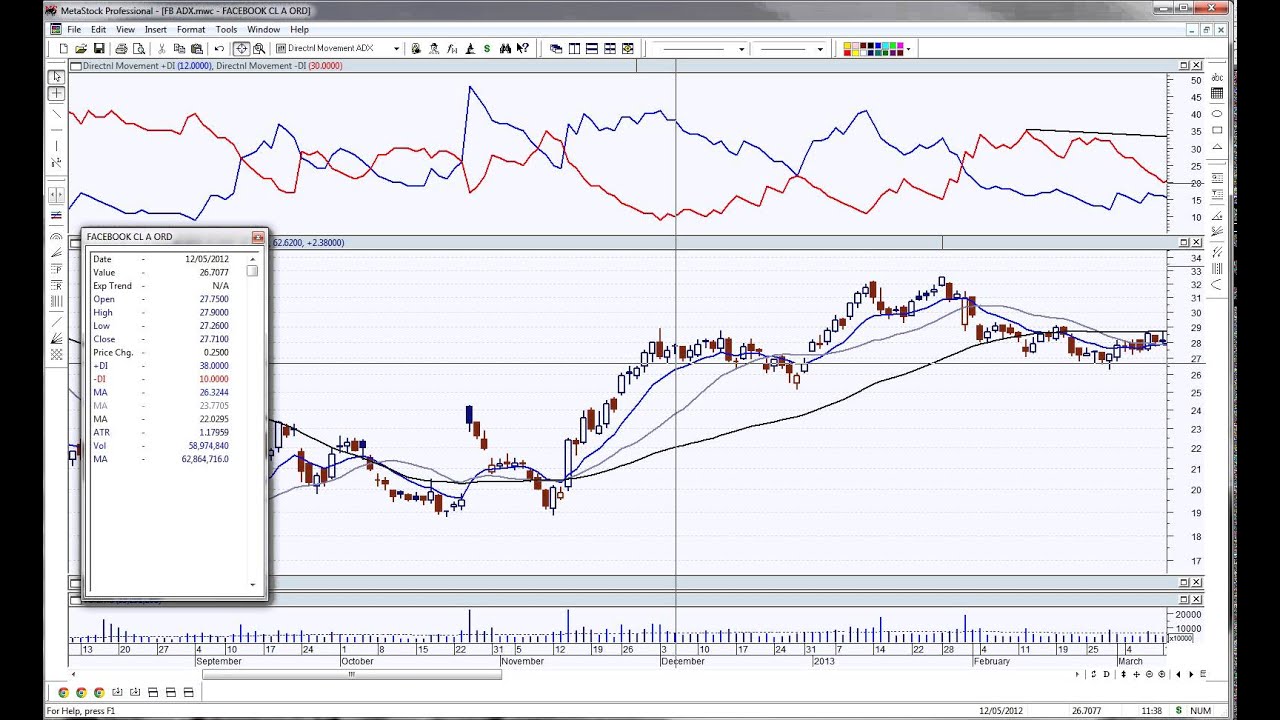Click the scroll-down arrow in data window

tap(252, 585)
